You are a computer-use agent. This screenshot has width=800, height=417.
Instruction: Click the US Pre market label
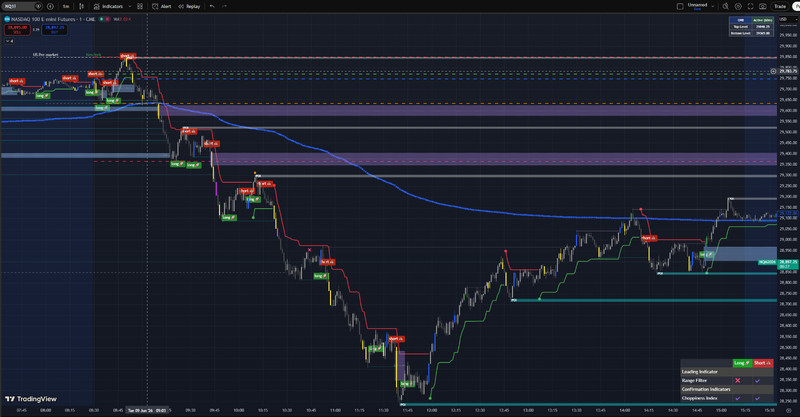(x=45, y=55)
